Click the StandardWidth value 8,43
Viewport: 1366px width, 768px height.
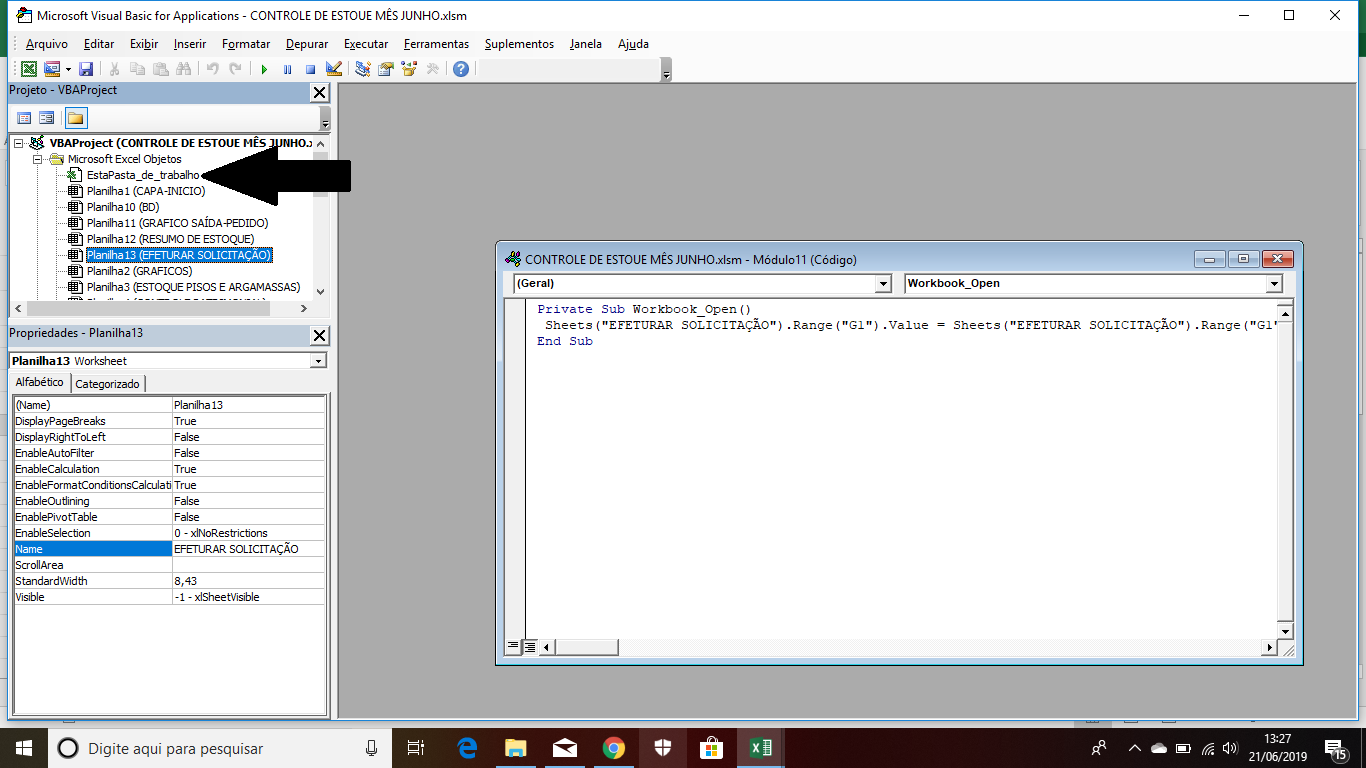(x=249, y=581)
